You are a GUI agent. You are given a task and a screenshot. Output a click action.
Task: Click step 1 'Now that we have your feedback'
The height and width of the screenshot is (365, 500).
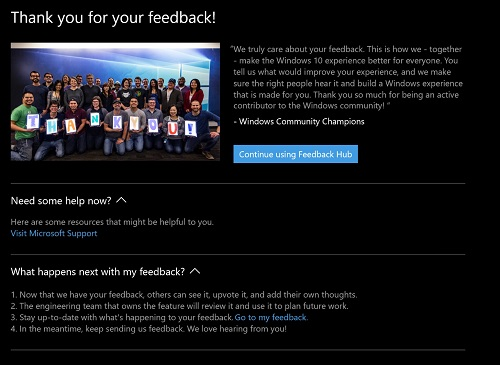(x=184, y=295)
